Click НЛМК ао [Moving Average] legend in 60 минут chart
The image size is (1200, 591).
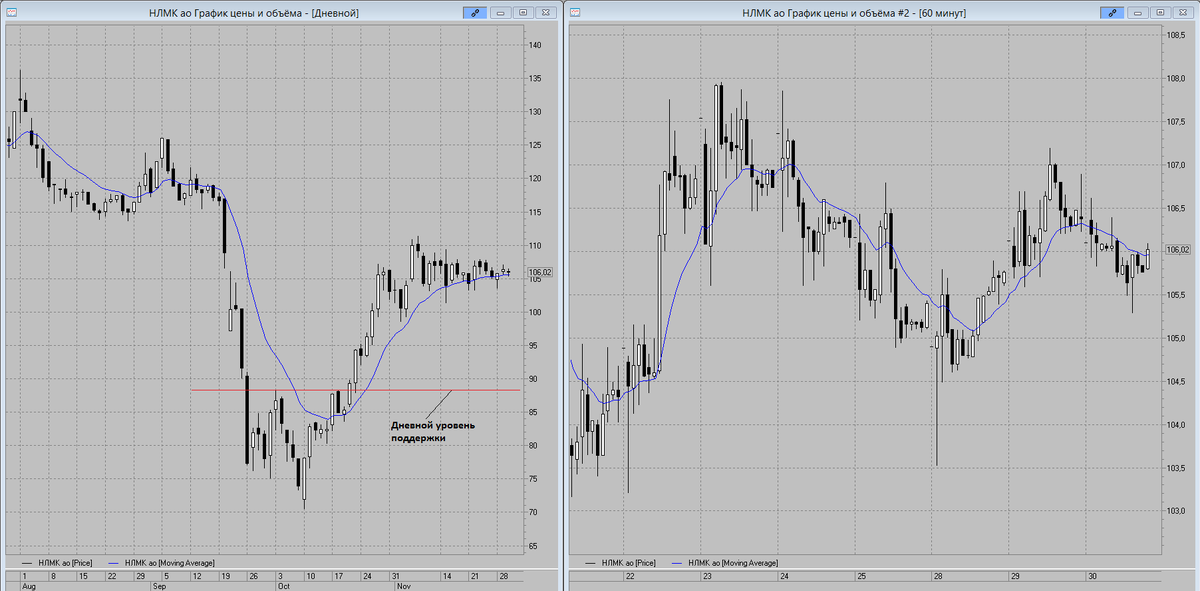tap(723, 563)
